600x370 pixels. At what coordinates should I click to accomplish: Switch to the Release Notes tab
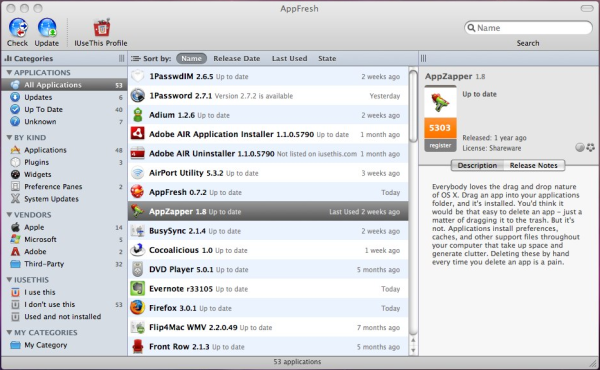533,165
